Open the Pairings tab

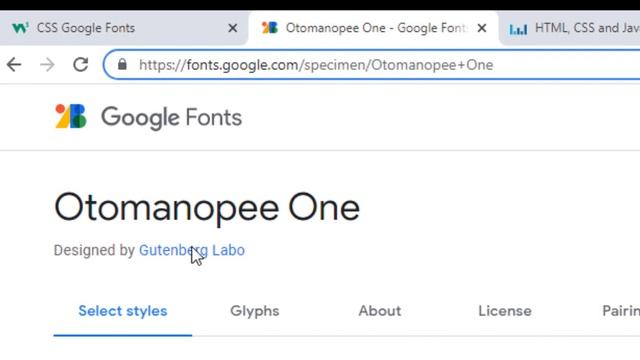tap(621, 311)
